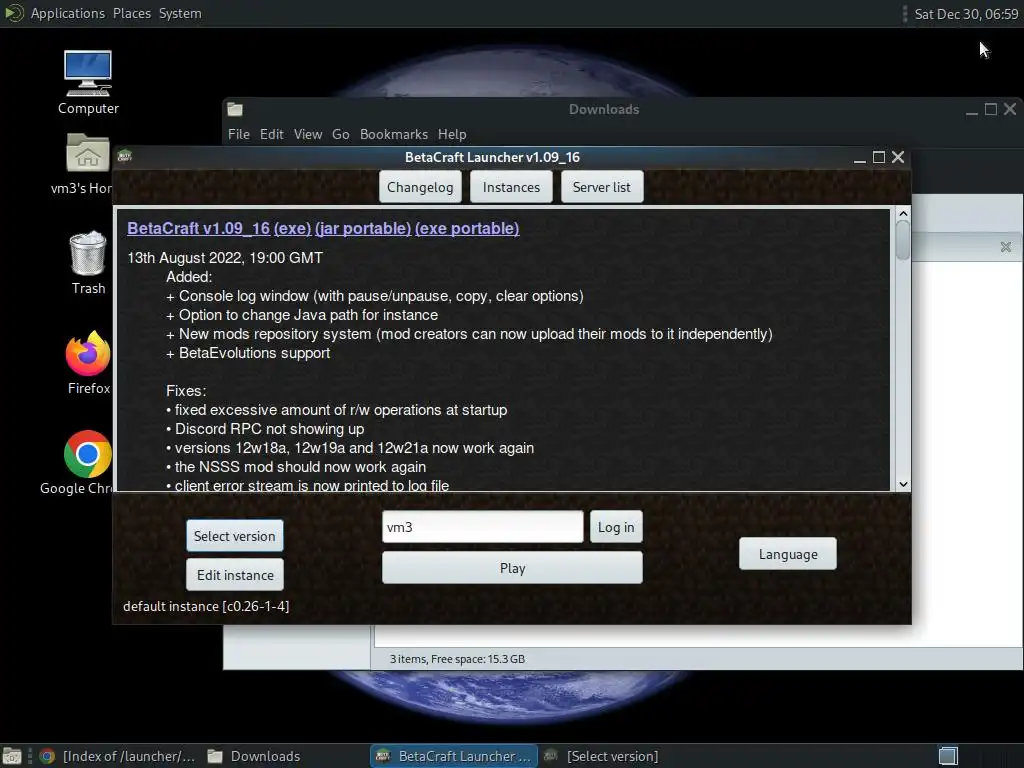Open the Server list tab
Image resolution: width=1024 pixels, height=768 pixels.
[601, 187]
